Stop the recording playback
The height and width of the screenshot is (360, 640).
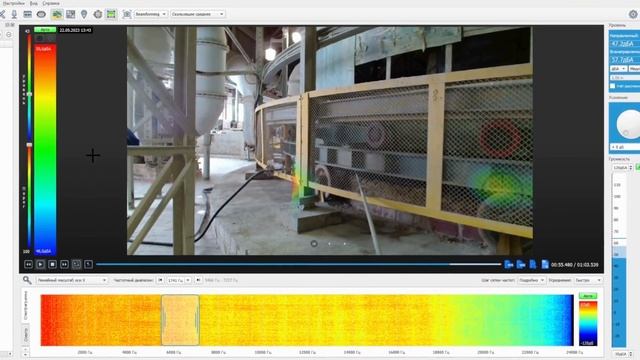tap(52, 264)
